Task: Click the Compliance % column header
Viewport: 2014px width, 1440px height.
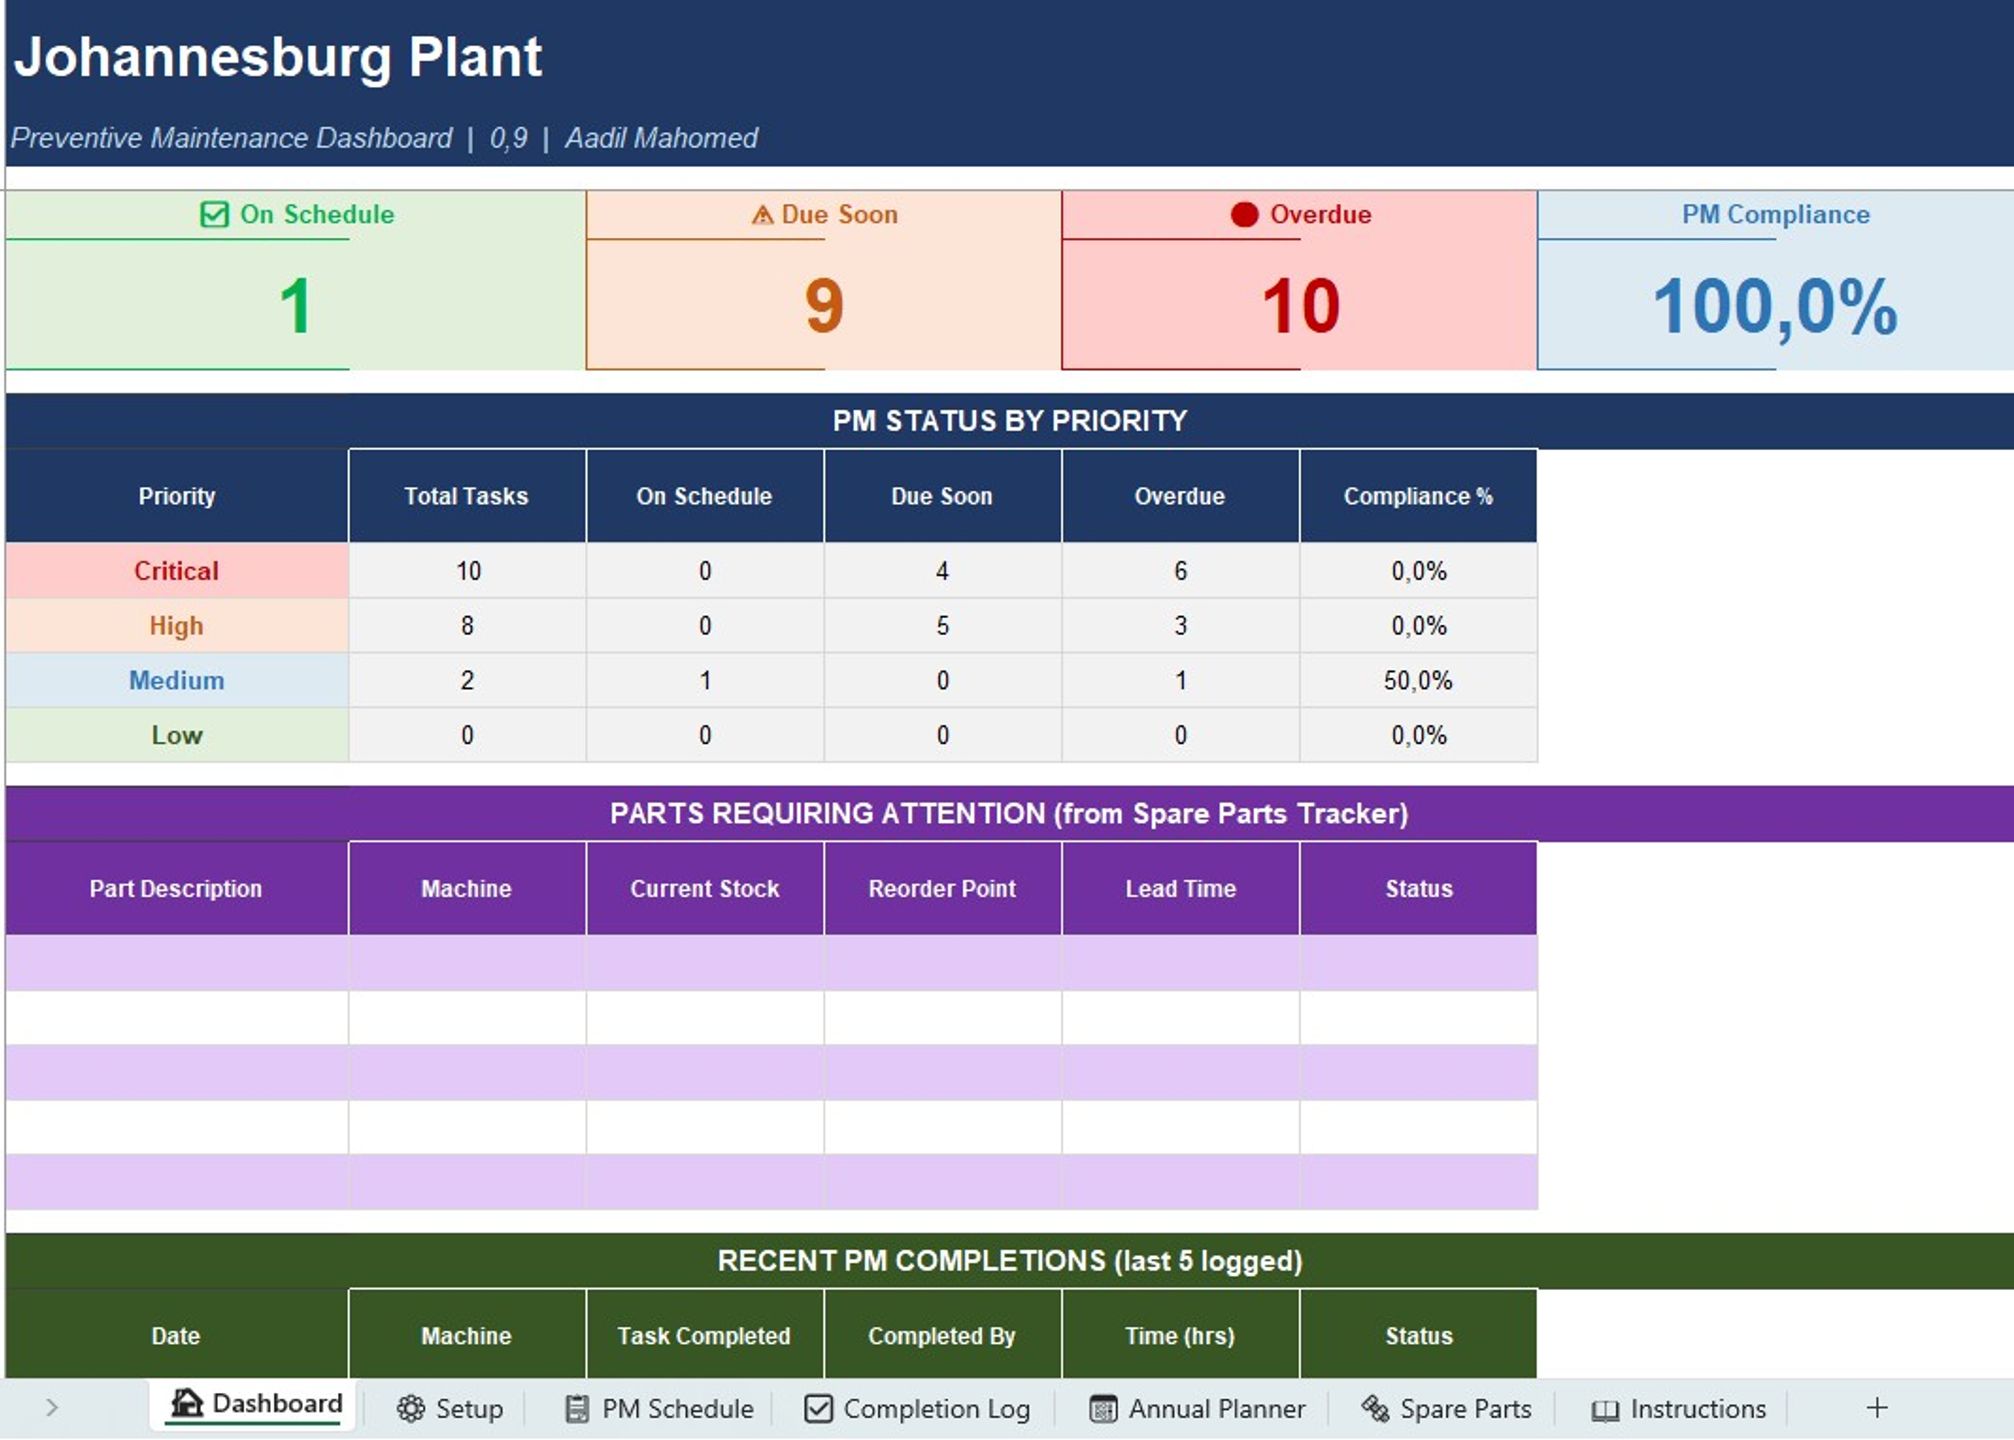Action: 1418,496
